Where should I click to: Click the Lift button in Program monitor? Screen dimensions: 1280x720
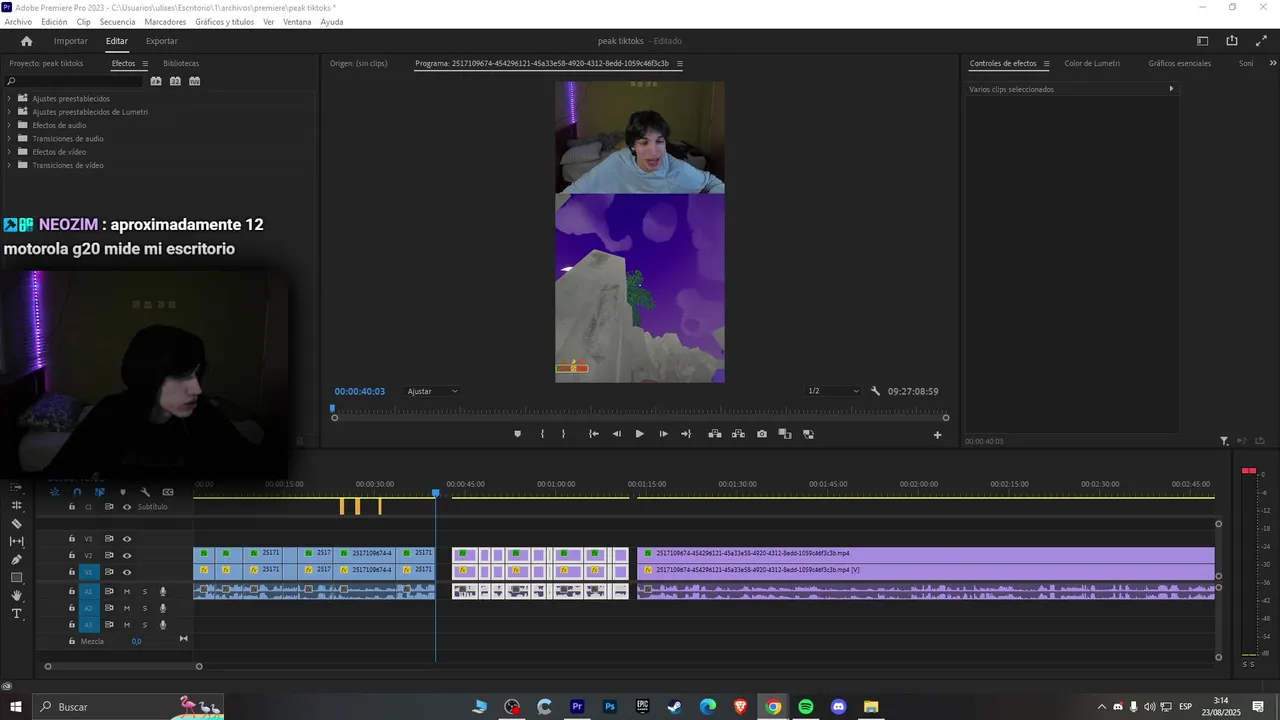715,434
